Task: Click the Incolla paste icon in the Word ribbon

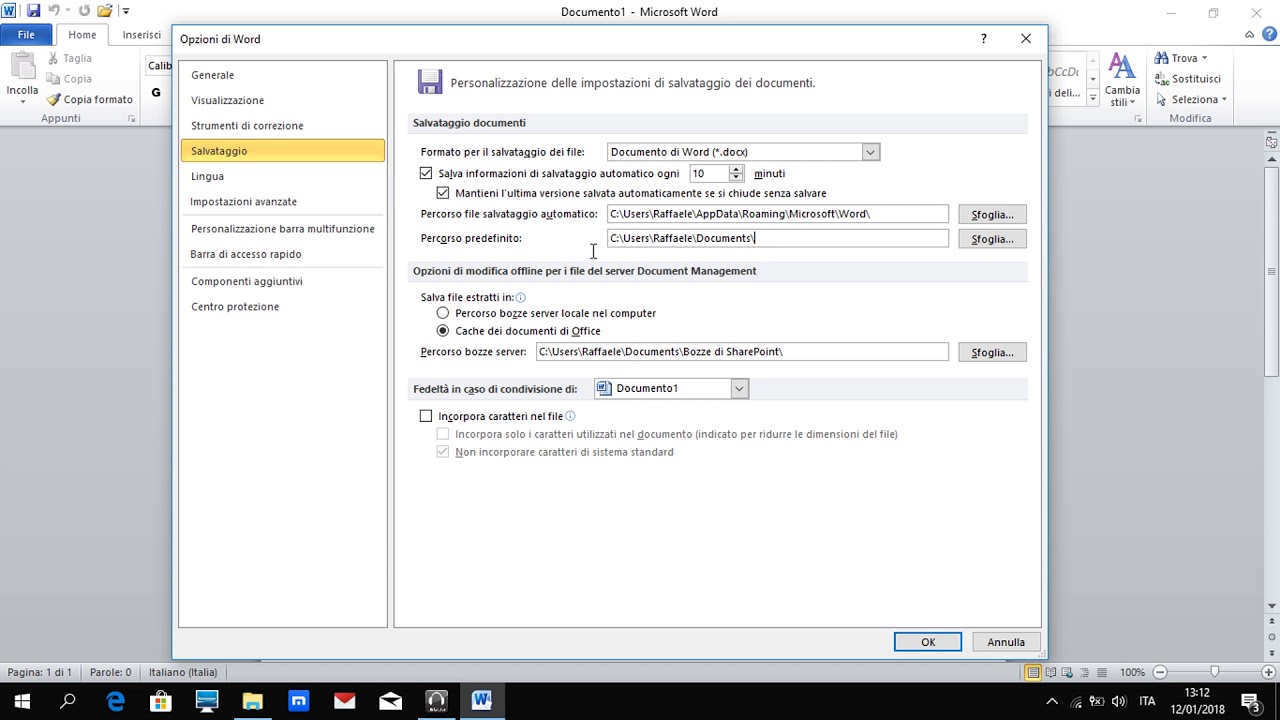Action: click(22, 67)
